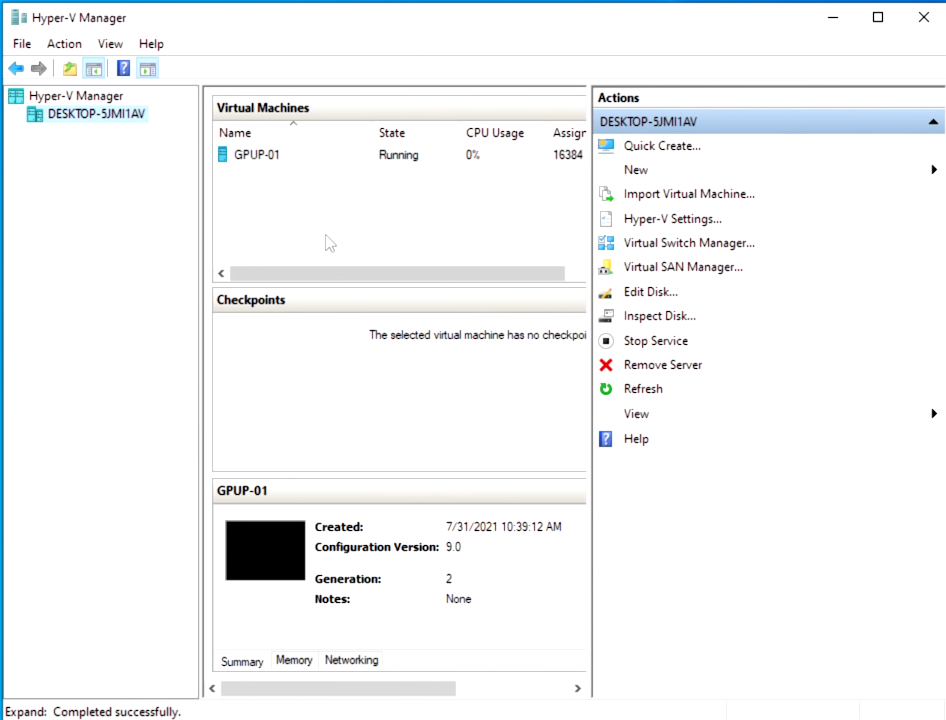Toggle the Show/Hide Action Pane icon
Viewport: 946px width, 720px height.
pyautogui.click(x=147, y=69)
